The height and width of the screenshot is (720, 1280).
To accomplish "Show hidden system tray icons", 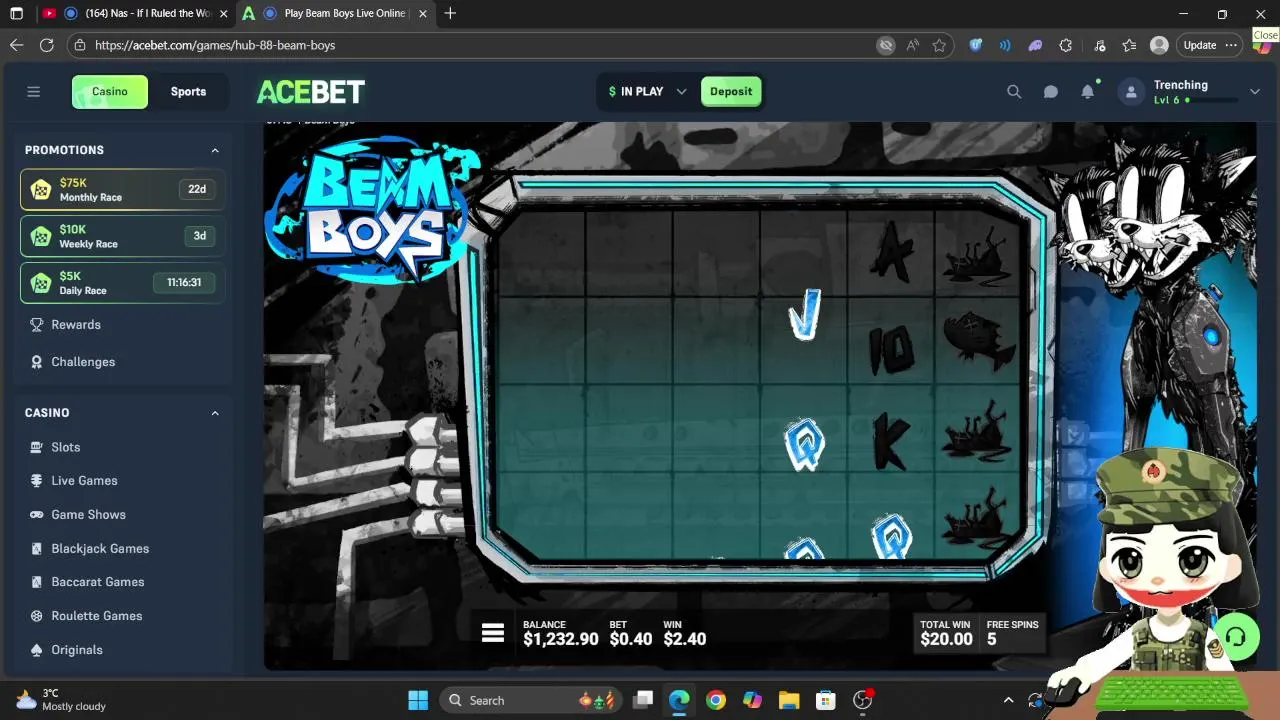I will (x=1008, y=700).
